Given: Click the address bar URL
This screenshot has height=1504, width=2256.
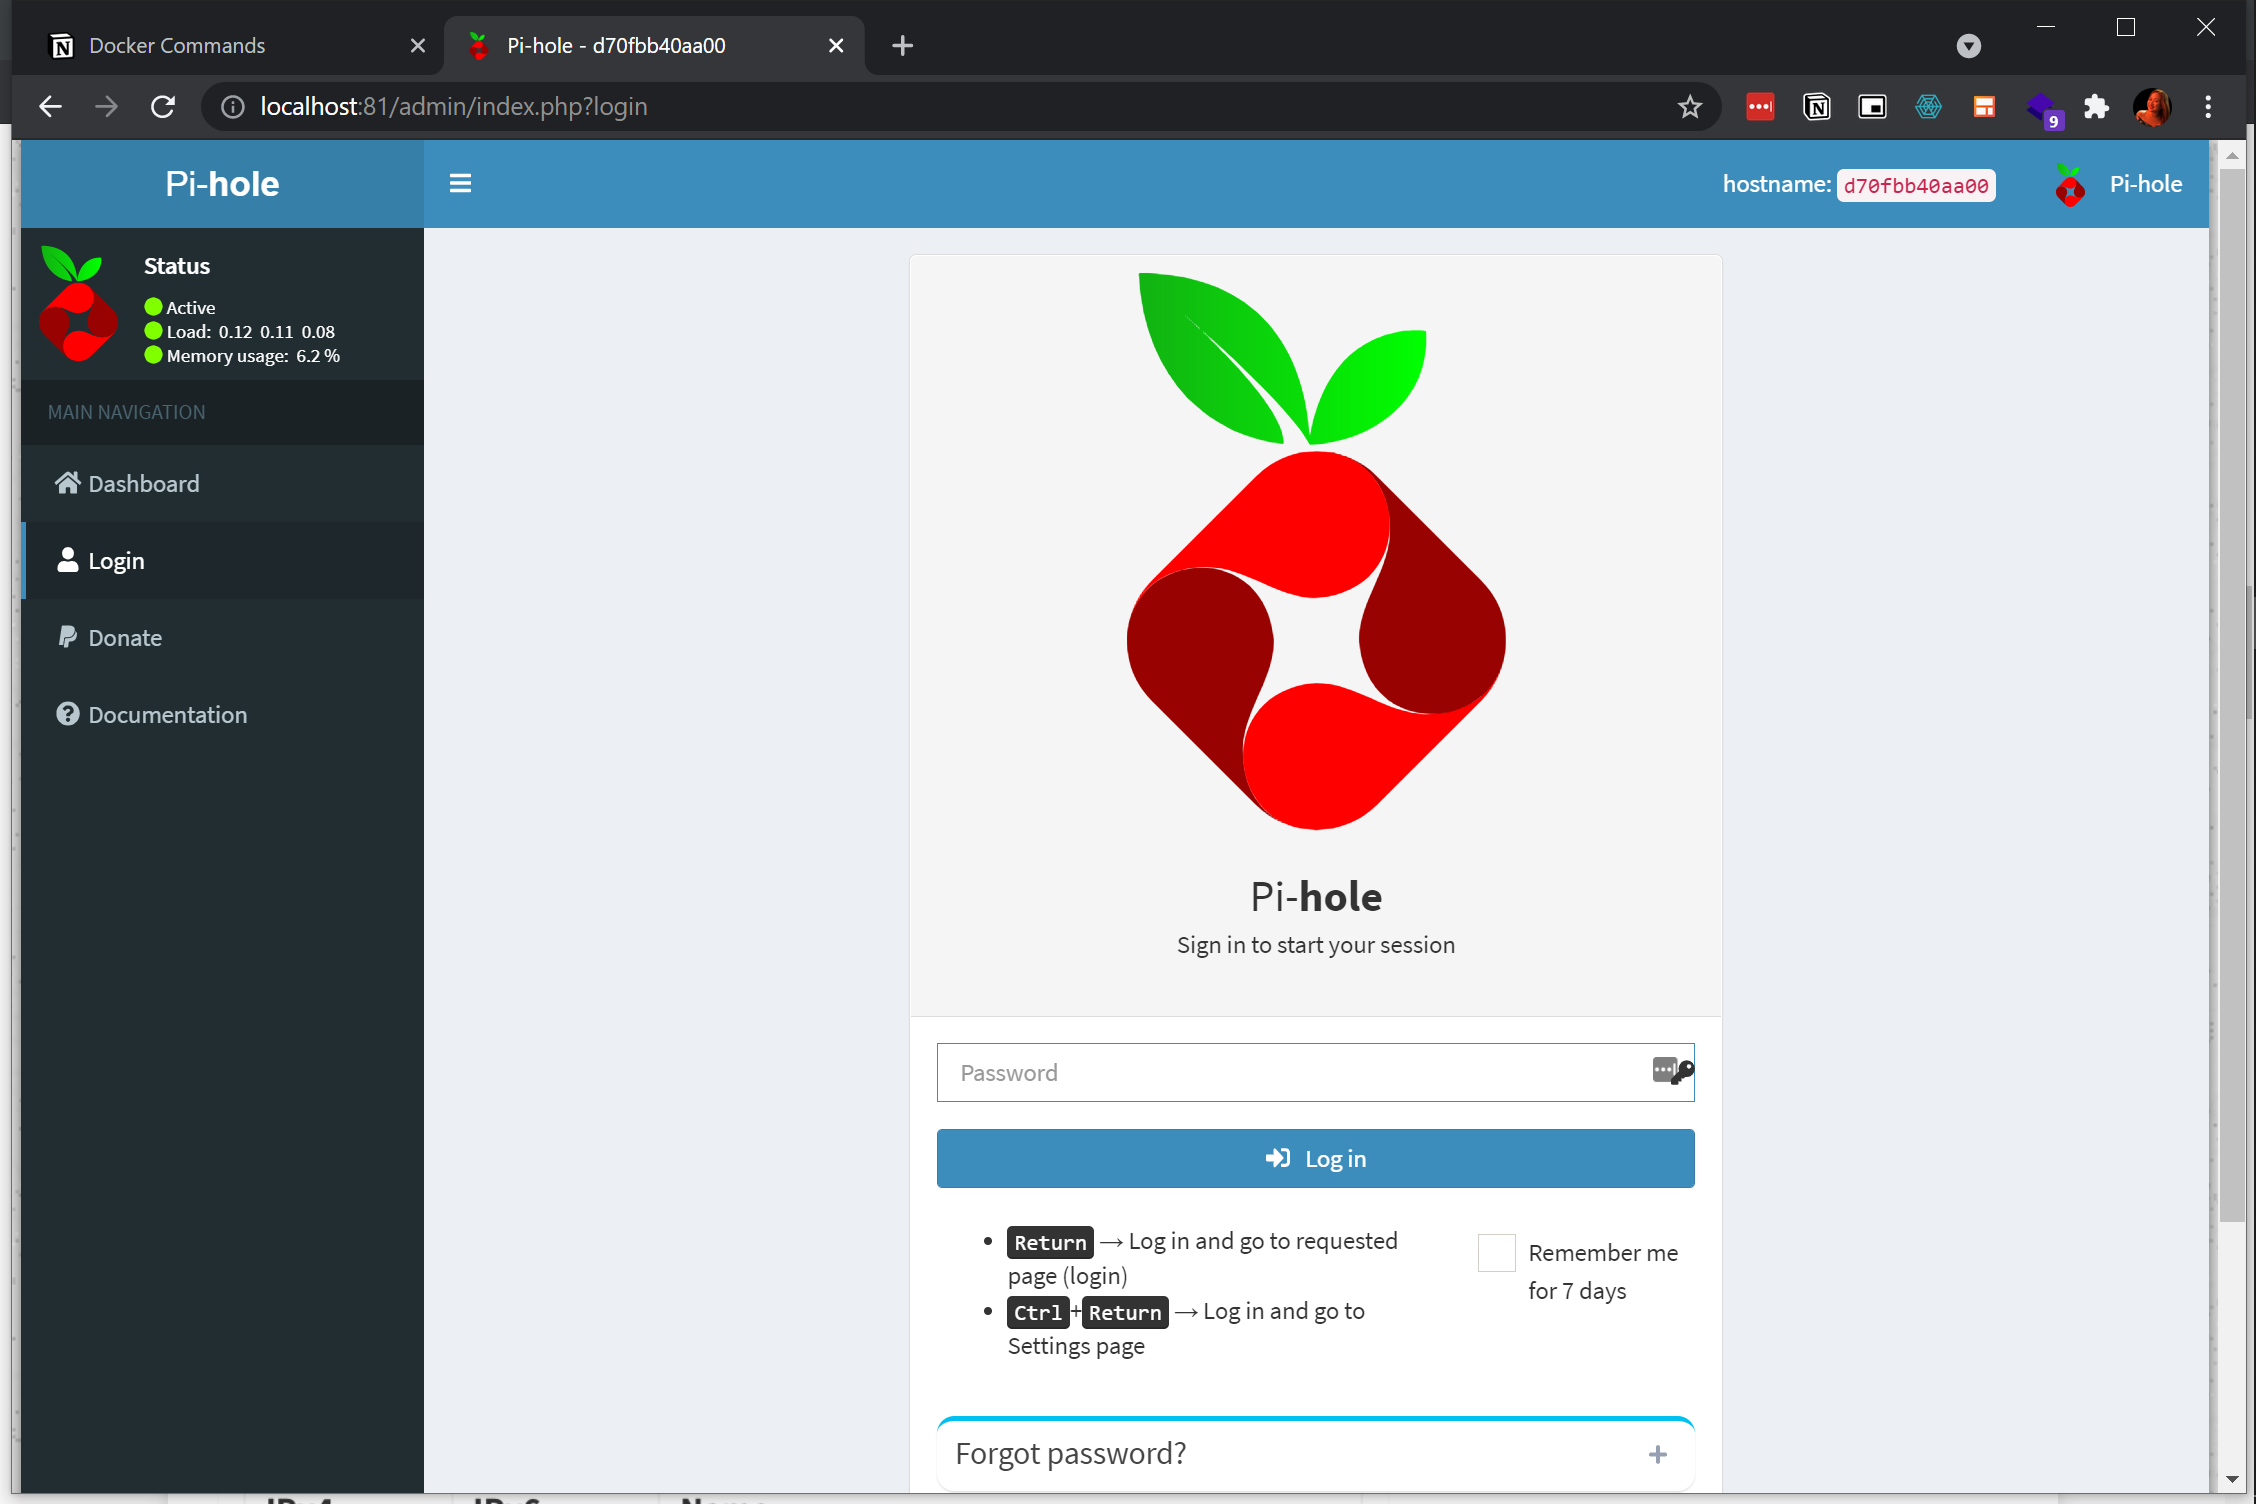Looking at the screenshot, I should 454,107.
